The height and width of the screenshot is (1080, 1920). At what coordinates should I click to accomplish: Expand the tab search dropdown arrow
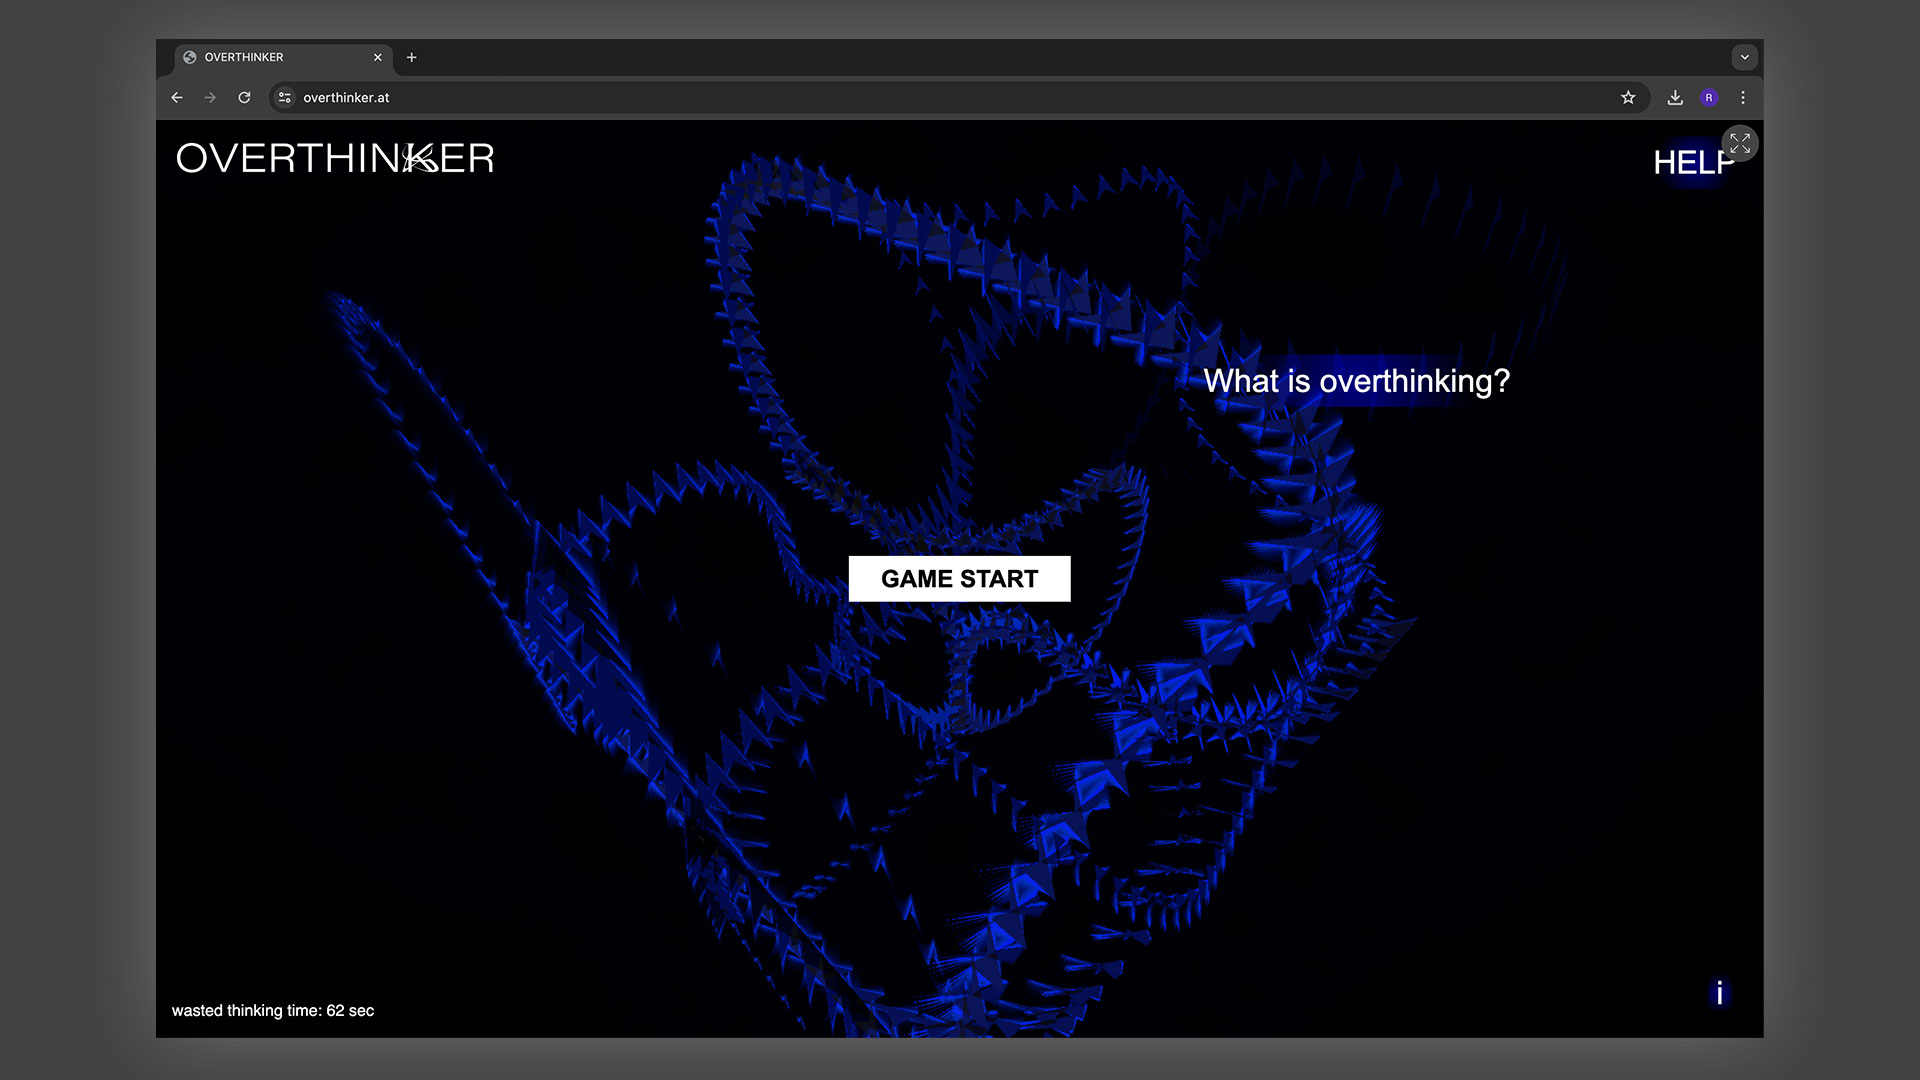point(1745,58)
